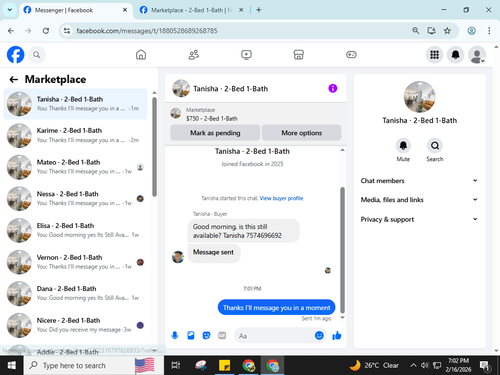Open zoom magnifier icon in address bar
Image resolution: width=500 pixels, height=375 pixels.
click(x=416, y=31)
